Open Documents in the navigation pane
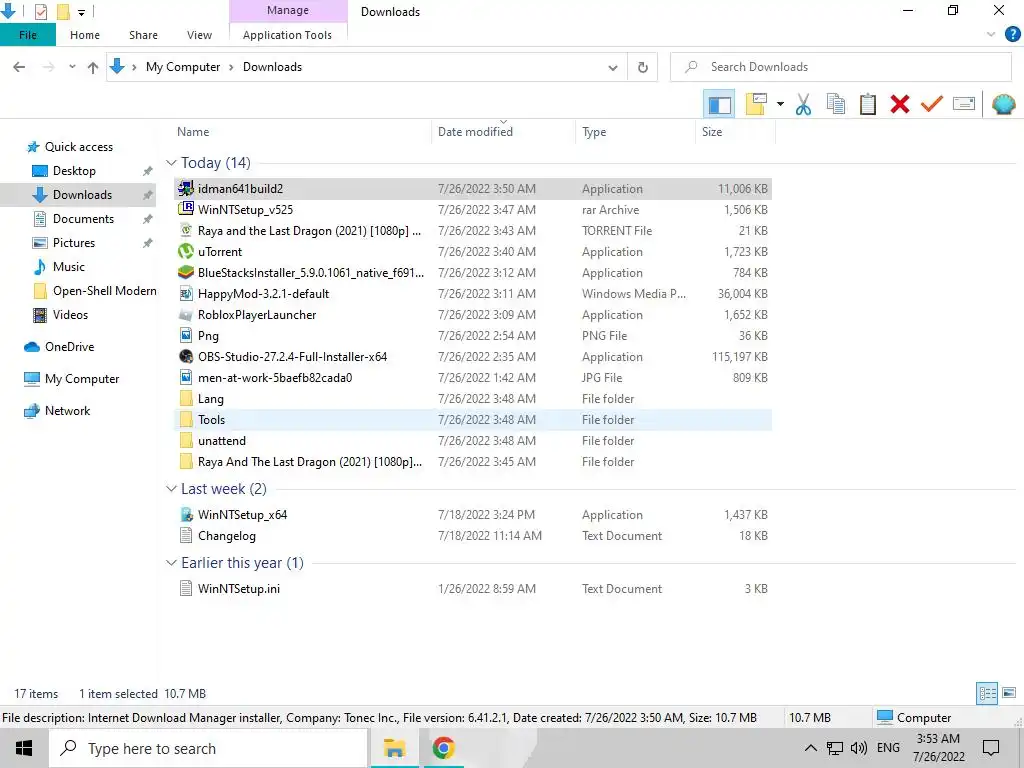Screen dimensions: 1024x768 click(x=83, y=219)
